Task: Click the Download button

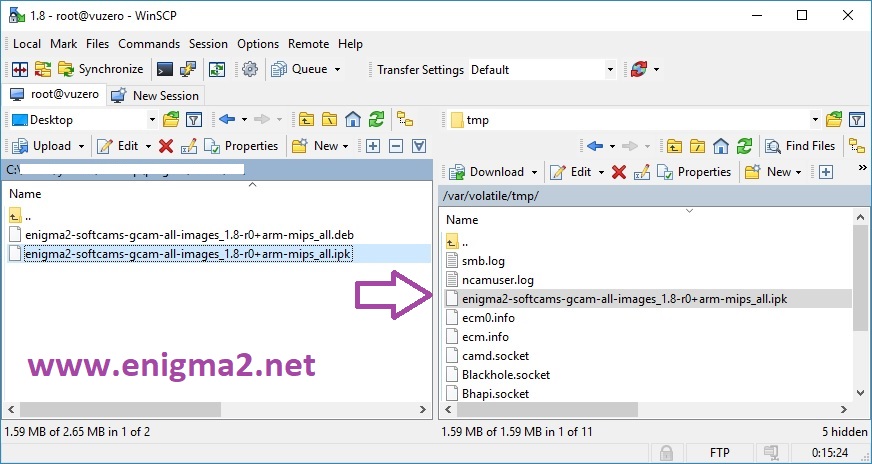Action: coord(487,172)
